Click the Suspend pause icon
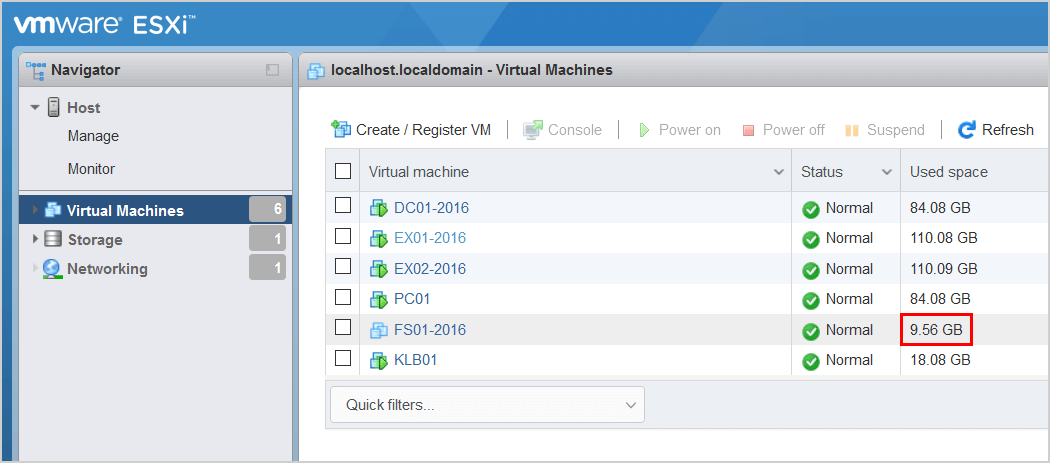Image resolution: width=1050 pixels, height=463 pixels. coord(852,130)
